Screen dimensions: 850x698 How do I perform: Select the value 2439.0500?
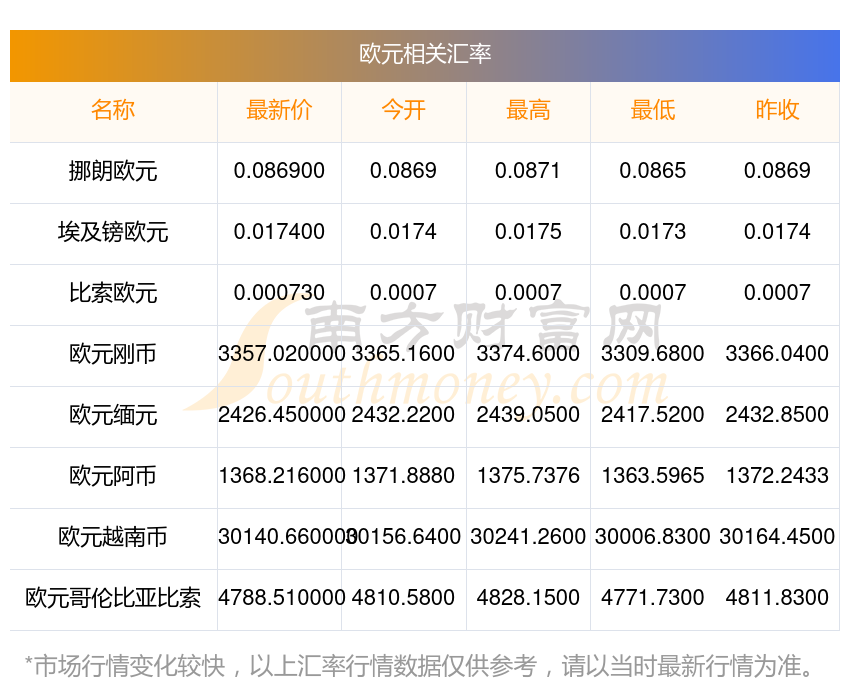tap(528, 415)
